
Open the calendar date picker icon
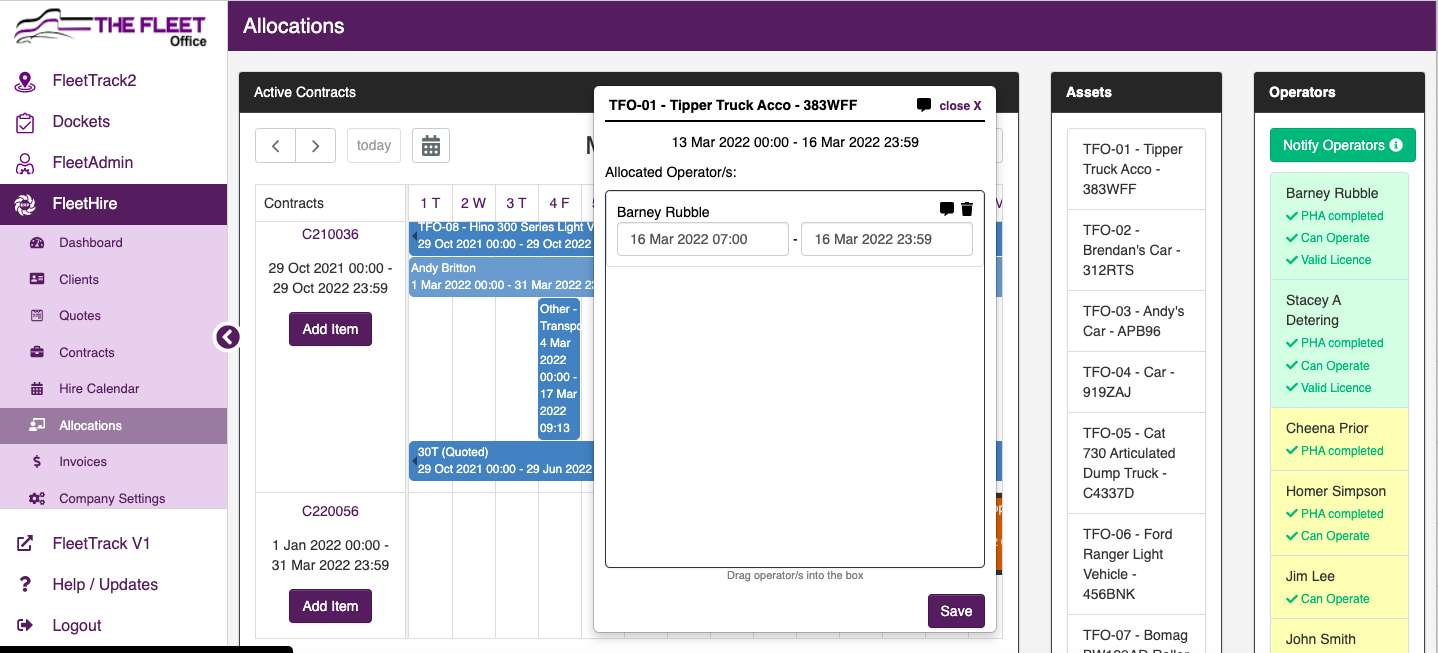click(x=431, y=146)
